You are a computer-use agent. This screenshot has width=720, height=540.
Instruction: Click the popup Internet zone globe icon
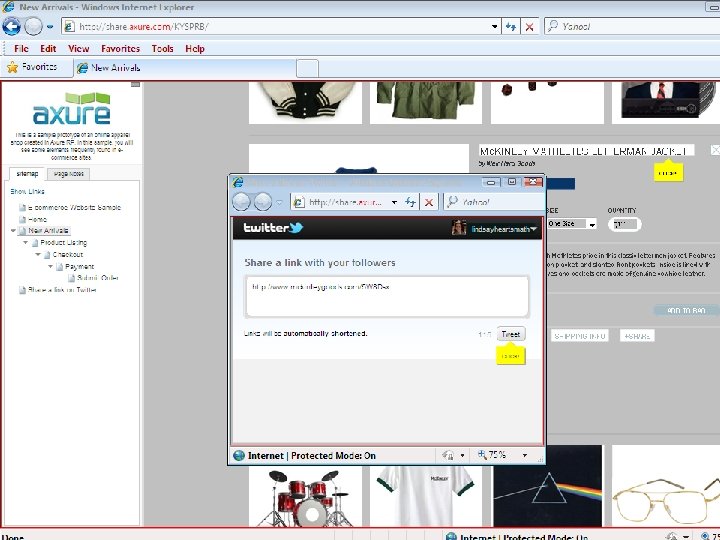click(239, 456)
